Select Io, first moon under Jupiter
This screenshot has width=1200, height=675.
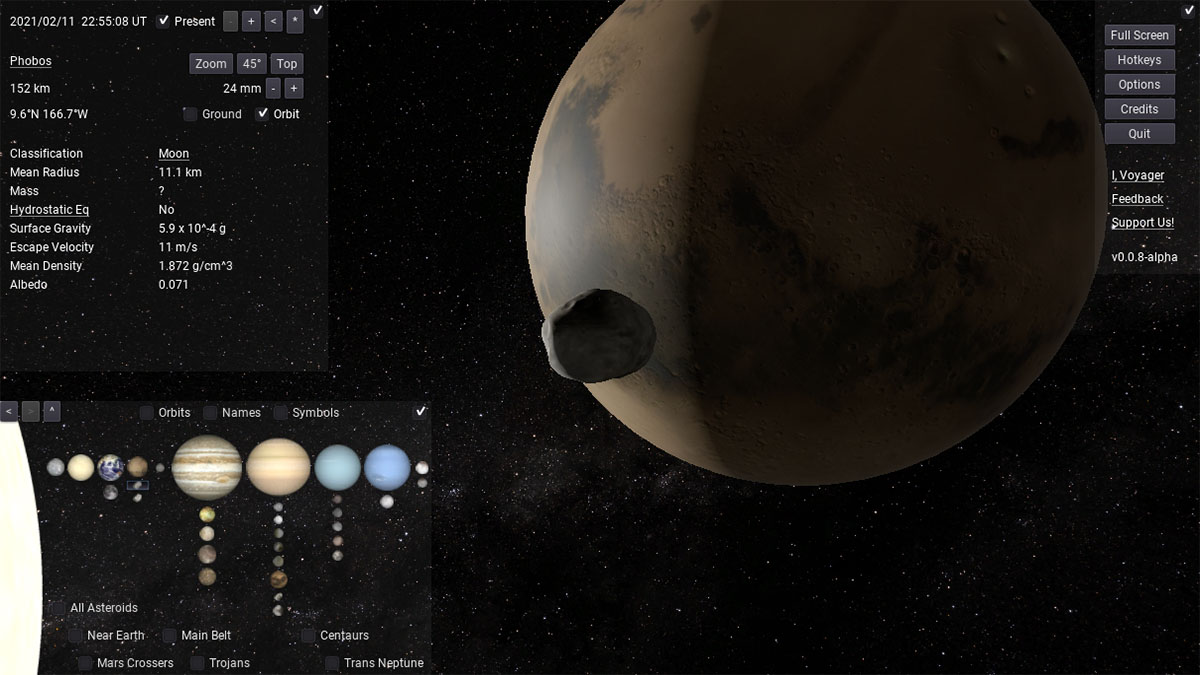click(207, 514)
